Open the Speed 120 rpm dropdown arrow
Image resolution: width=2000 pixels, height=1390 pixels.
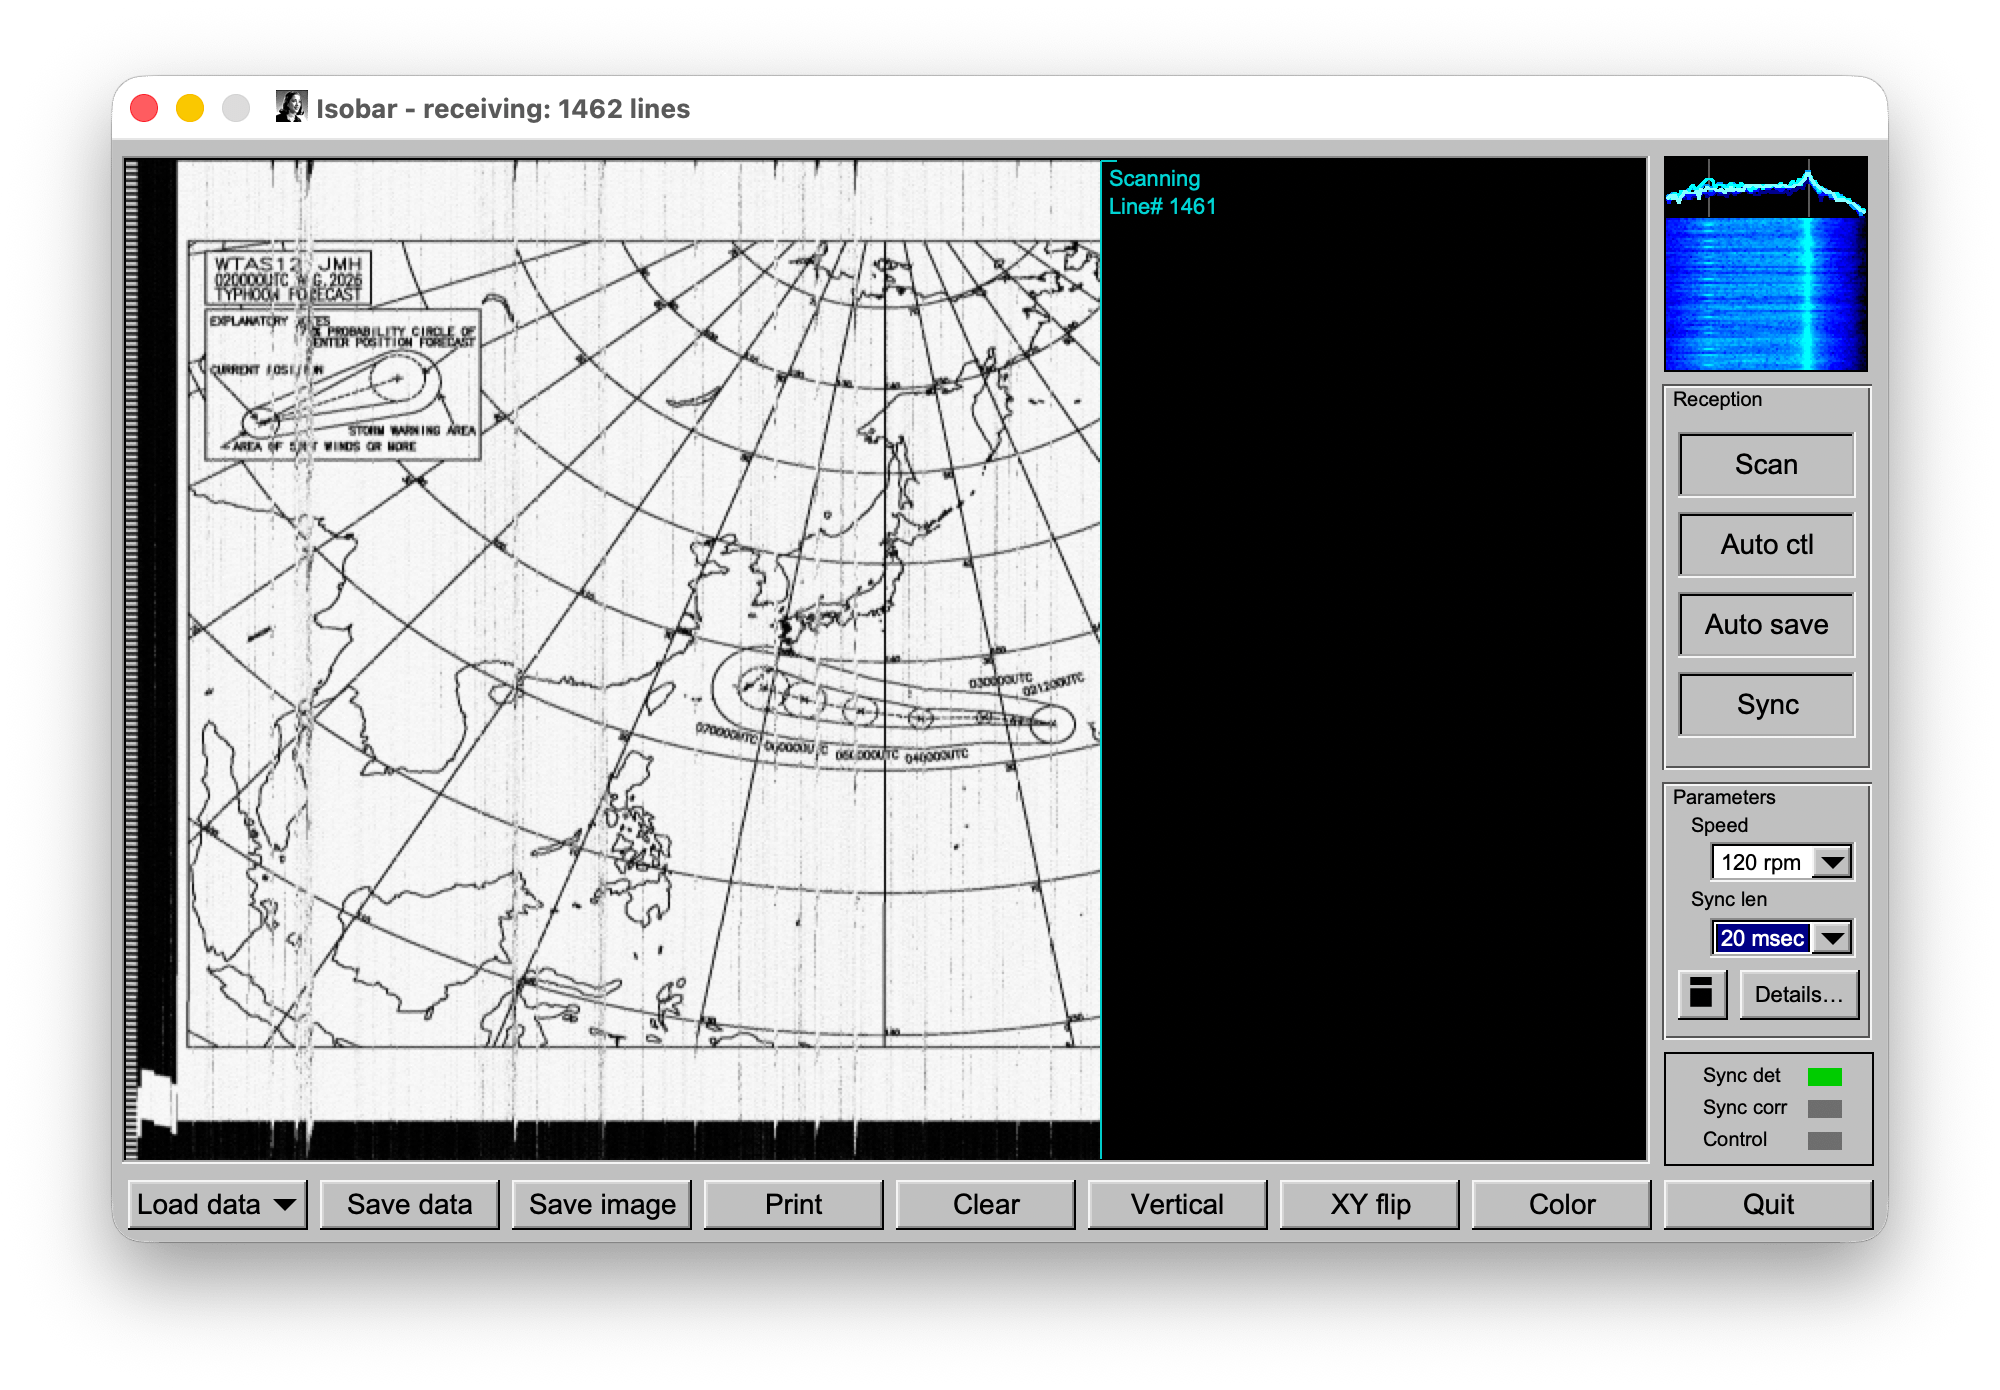[1832, 862]
